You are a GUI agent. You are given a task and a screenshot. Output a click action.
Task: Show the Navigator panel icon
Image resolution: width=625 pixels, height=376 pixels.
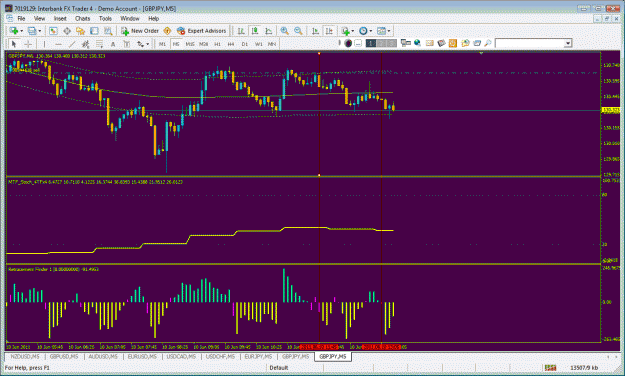[81, 31]
